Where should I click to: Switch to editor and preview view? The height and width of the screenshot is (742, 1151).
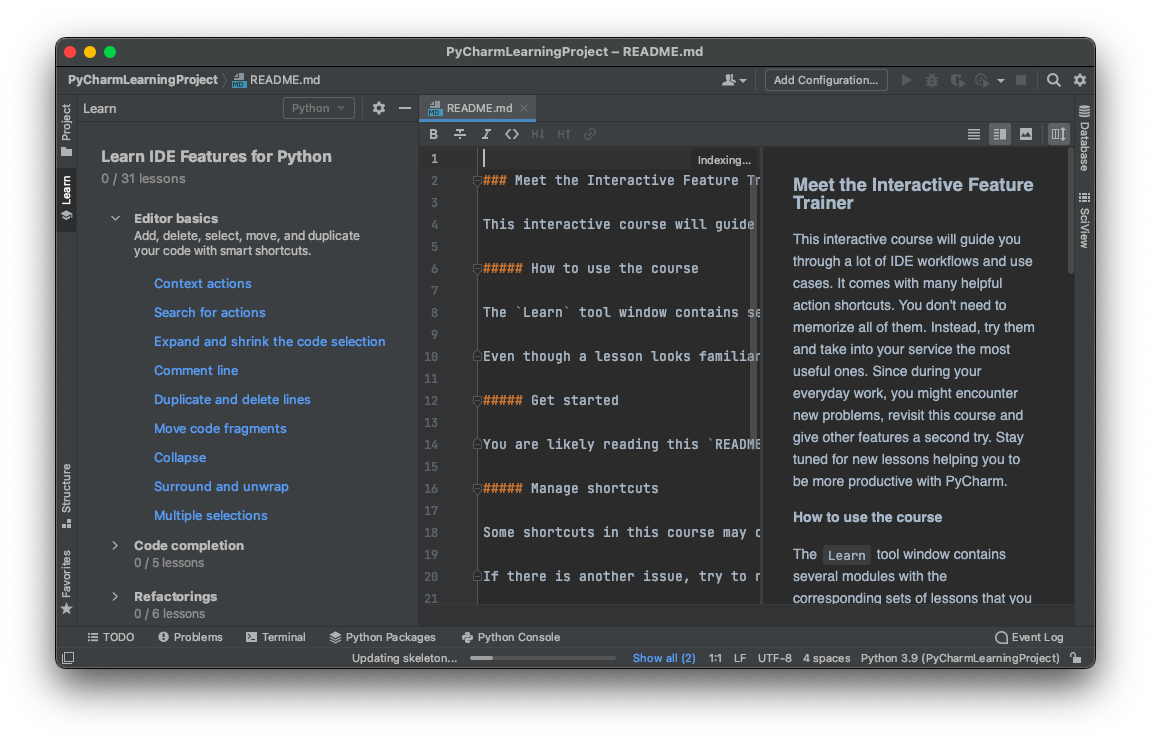1000,134
